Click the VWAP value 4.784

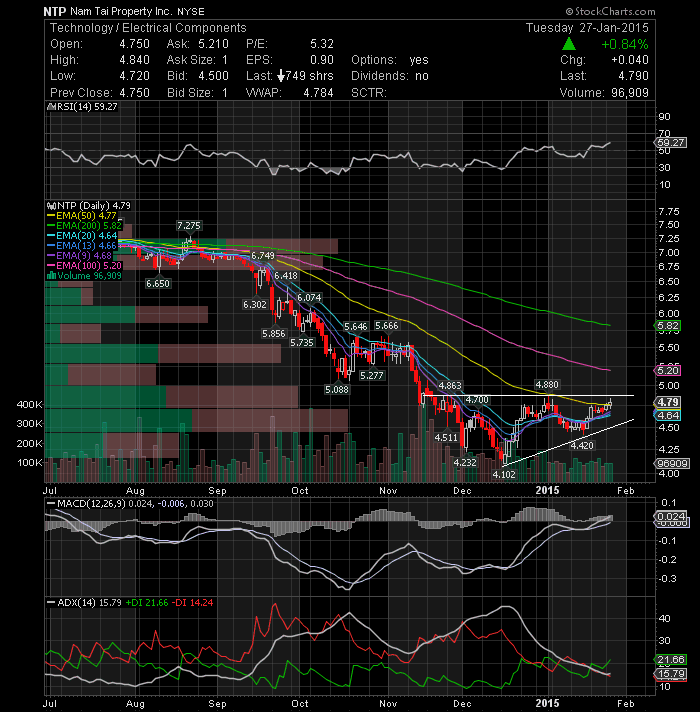[318, 93]
